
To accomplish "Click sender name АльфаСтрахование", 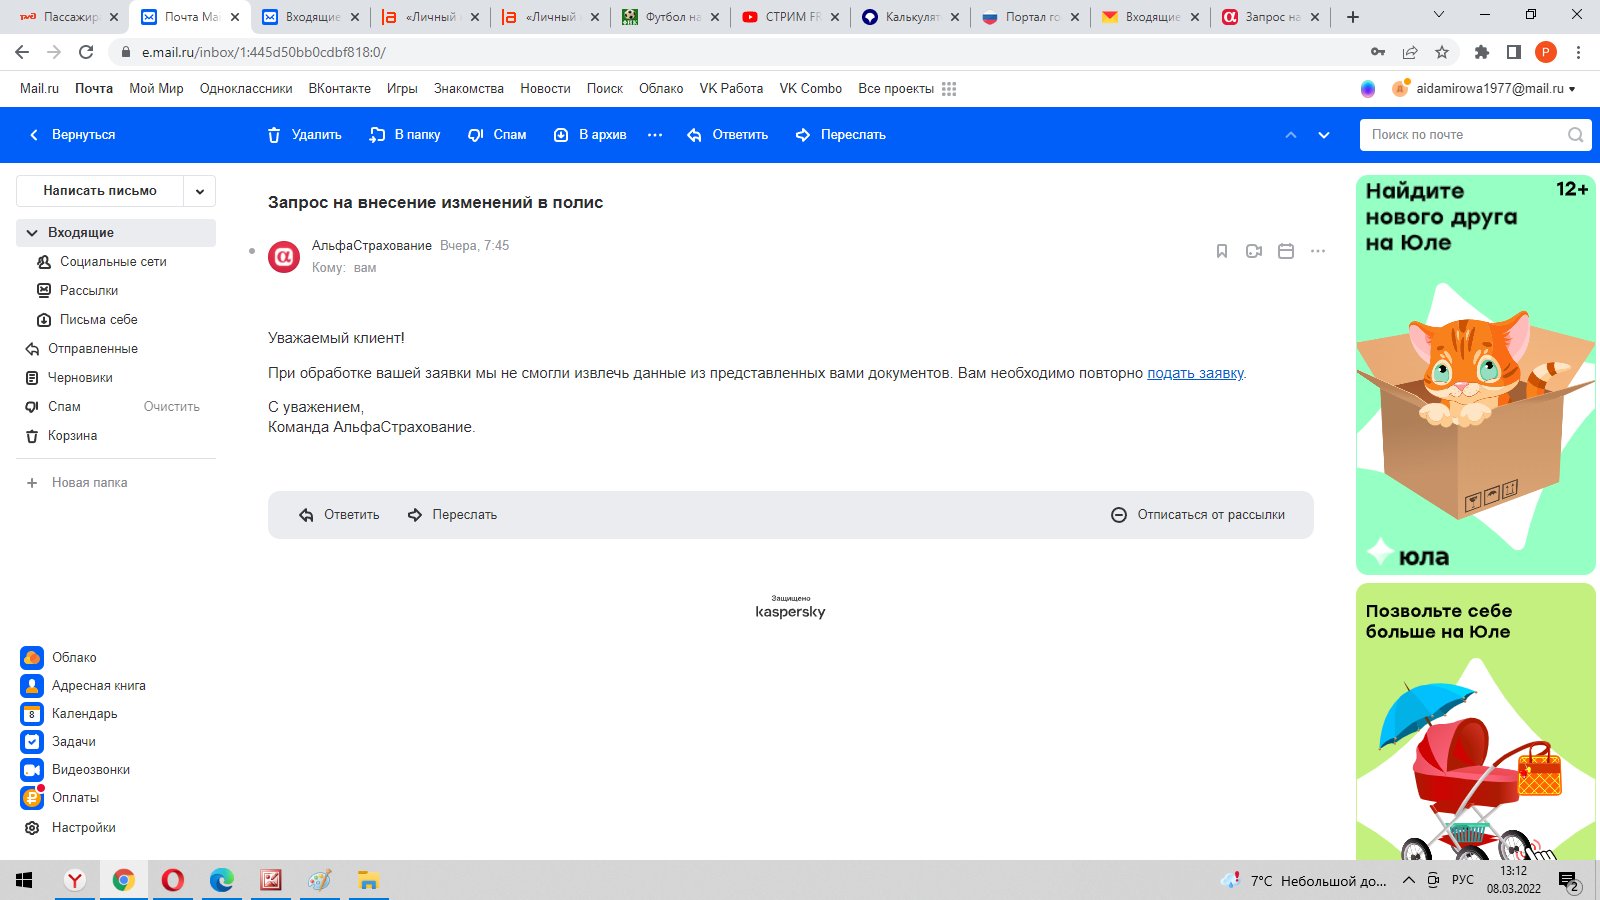I will 372,246.
